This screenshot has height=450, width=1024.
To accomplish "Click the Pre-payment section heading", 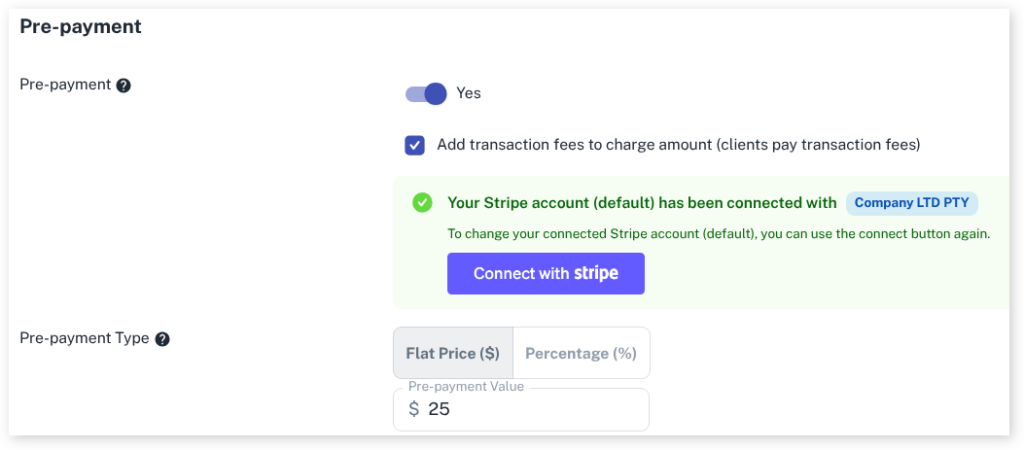I will (81, 27).
